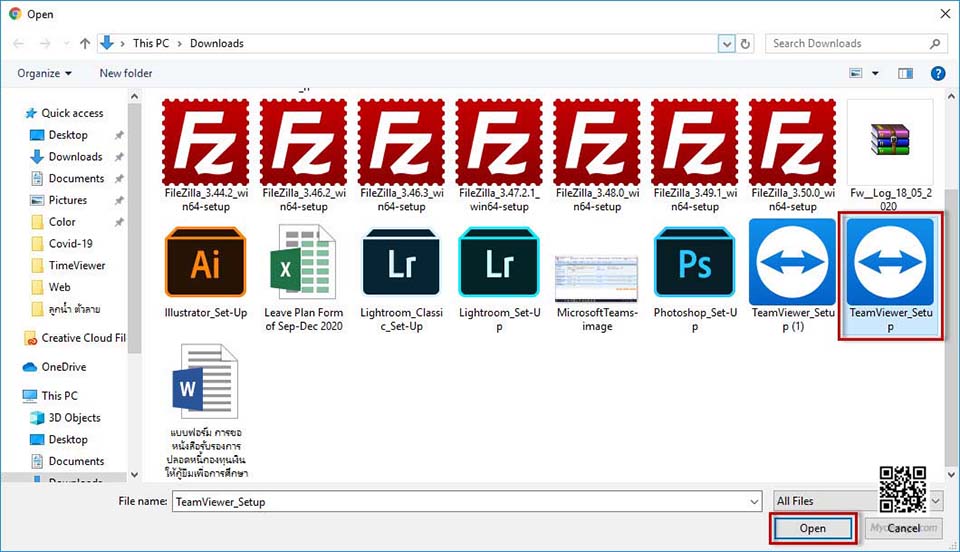
Task: Click the Search Downloads field
Action: [x=855, y=43]
